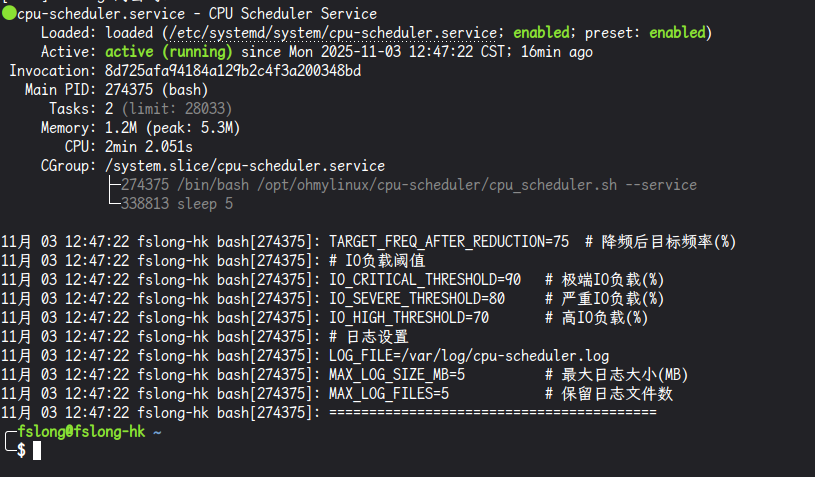Click MAX_LOG_FILES=5 log entry
This screenshot has height=477, width=815.
[x=389, y=393]
